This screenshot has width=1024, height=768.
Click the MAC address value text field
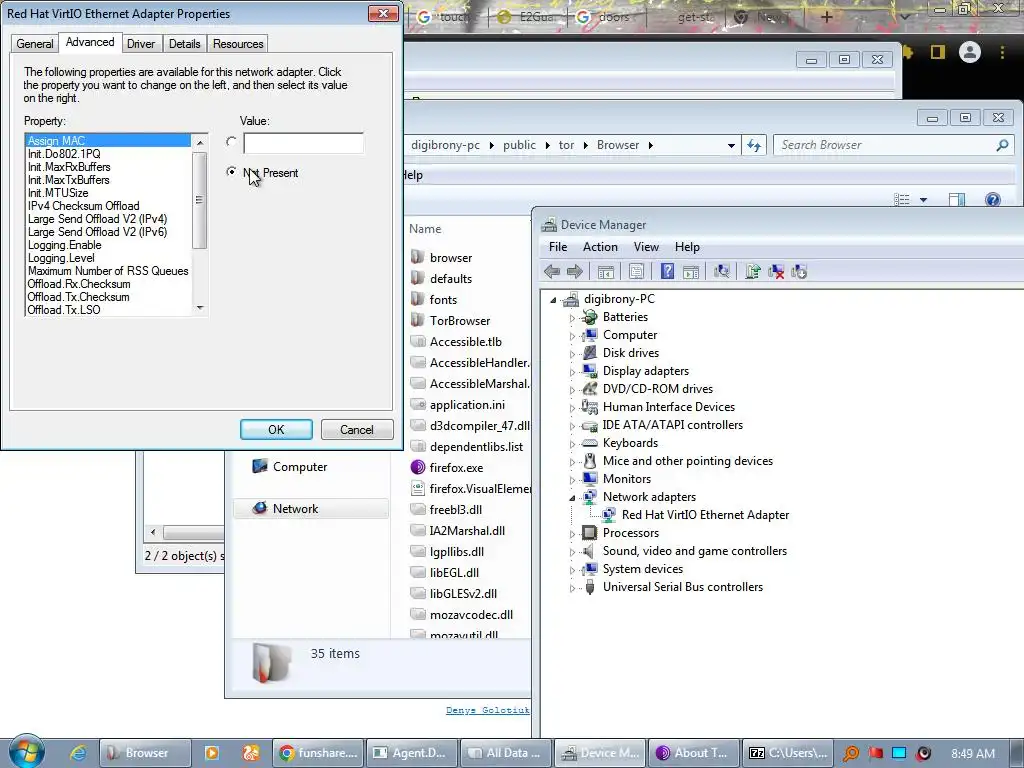point(303,143)
